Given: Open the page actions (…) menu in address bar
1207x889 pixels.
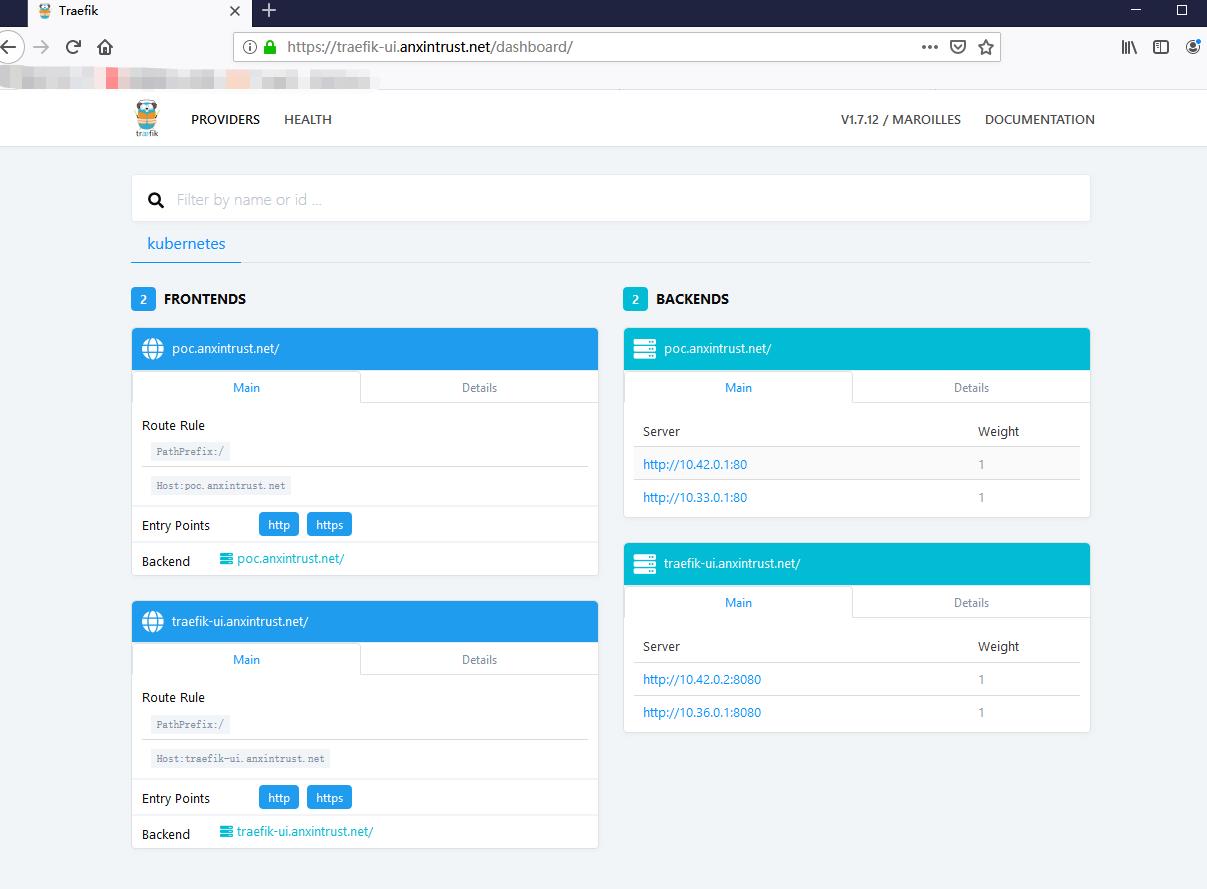Looking at the screenshot, I should [929, 46].
